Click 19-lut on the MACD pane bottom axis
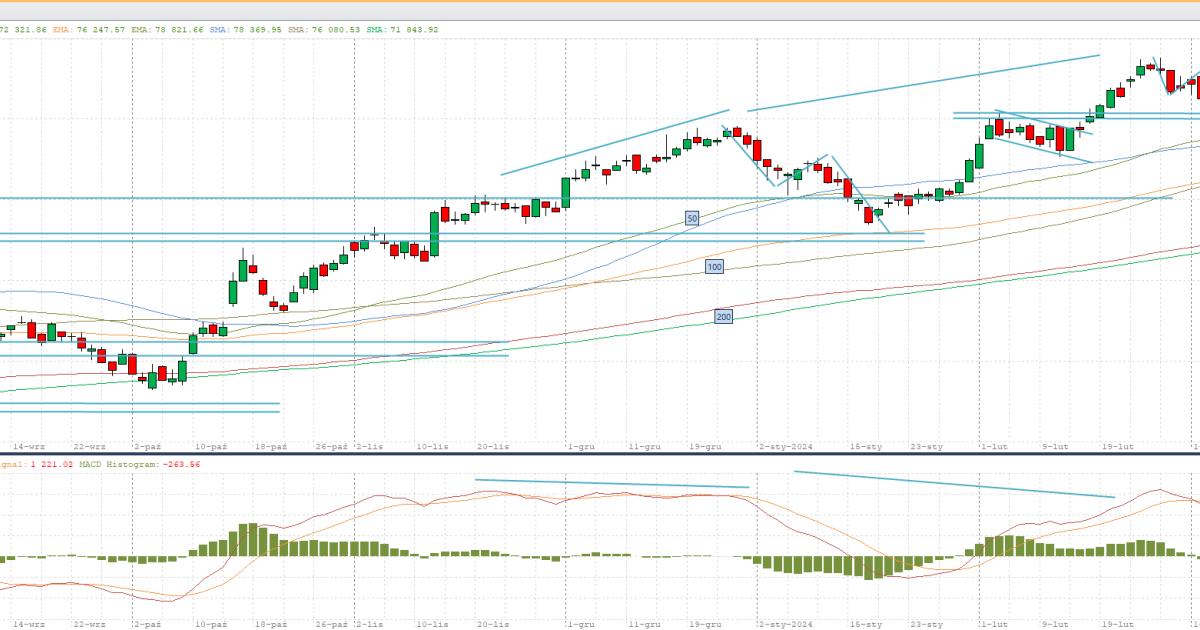The height and width of the screenshot is (630, 1200). coord(1117,623)
